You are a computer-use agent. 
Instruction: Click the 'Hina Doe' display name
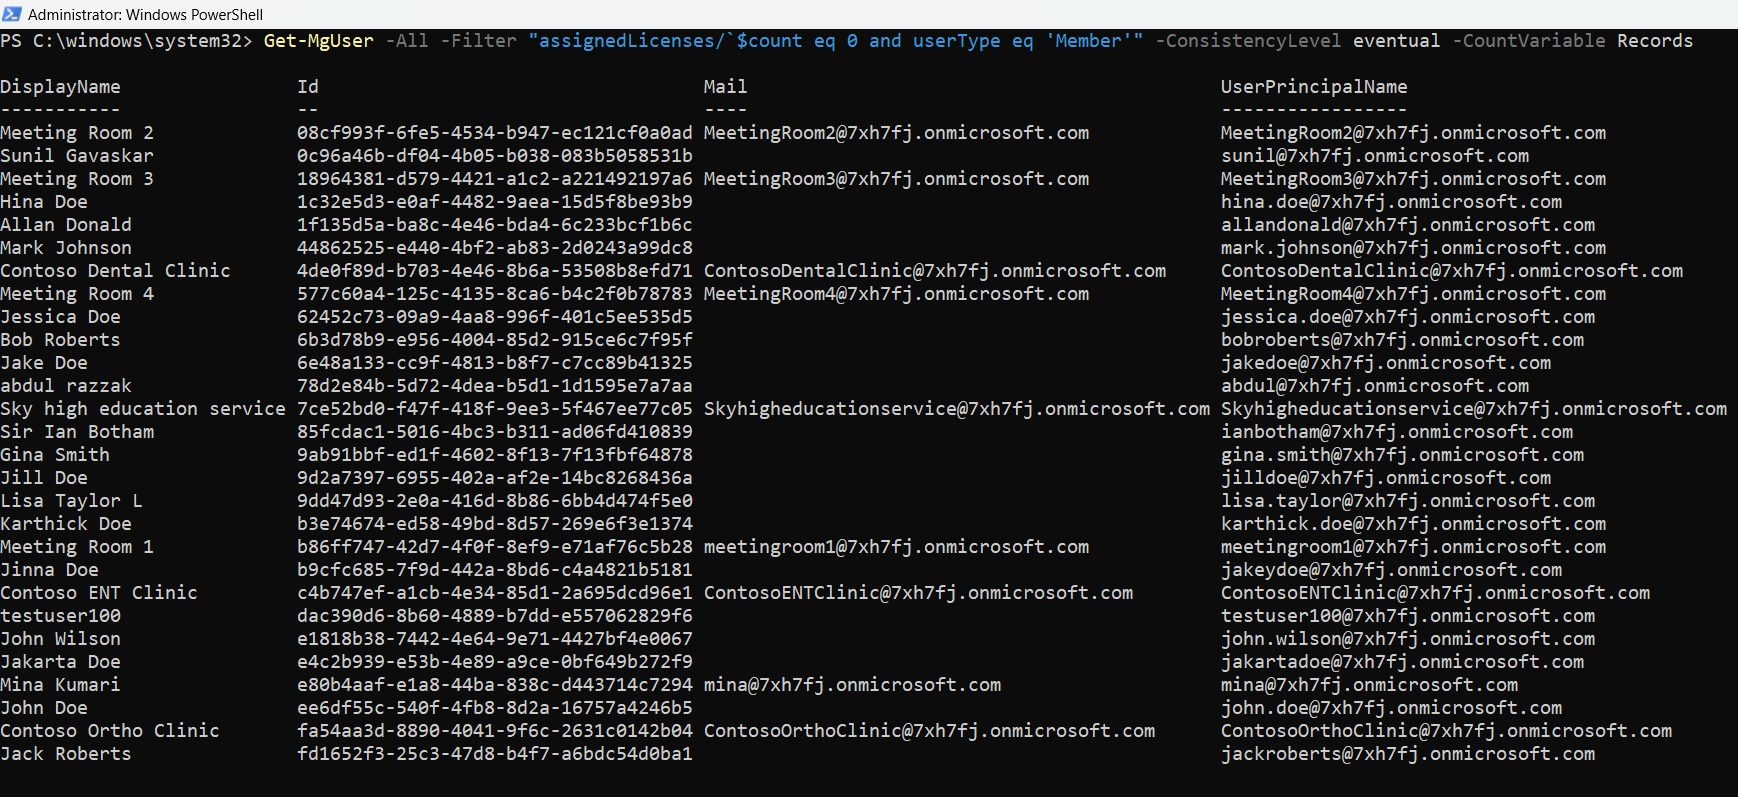[44, 202]
